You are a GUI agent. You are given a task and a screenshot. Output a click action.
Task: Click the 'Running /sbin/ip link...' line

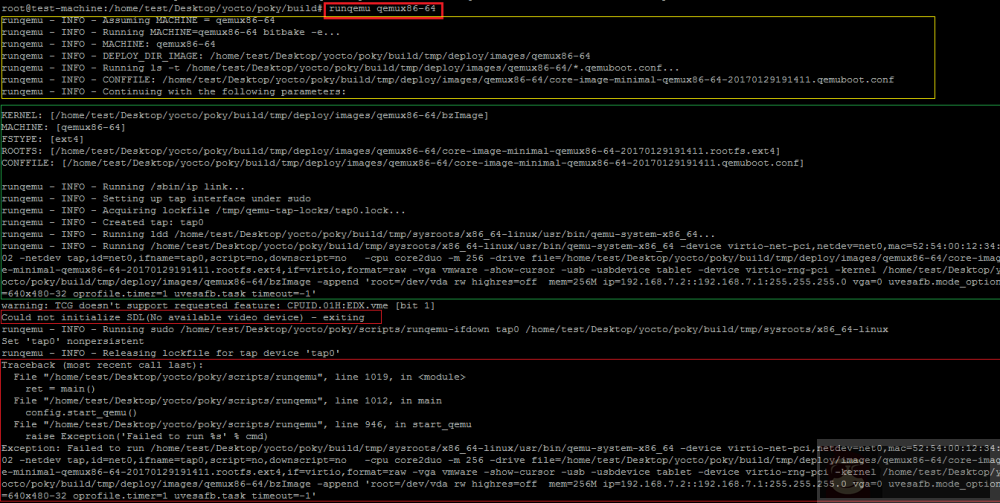pyautogui.click(x=123, y=187)
